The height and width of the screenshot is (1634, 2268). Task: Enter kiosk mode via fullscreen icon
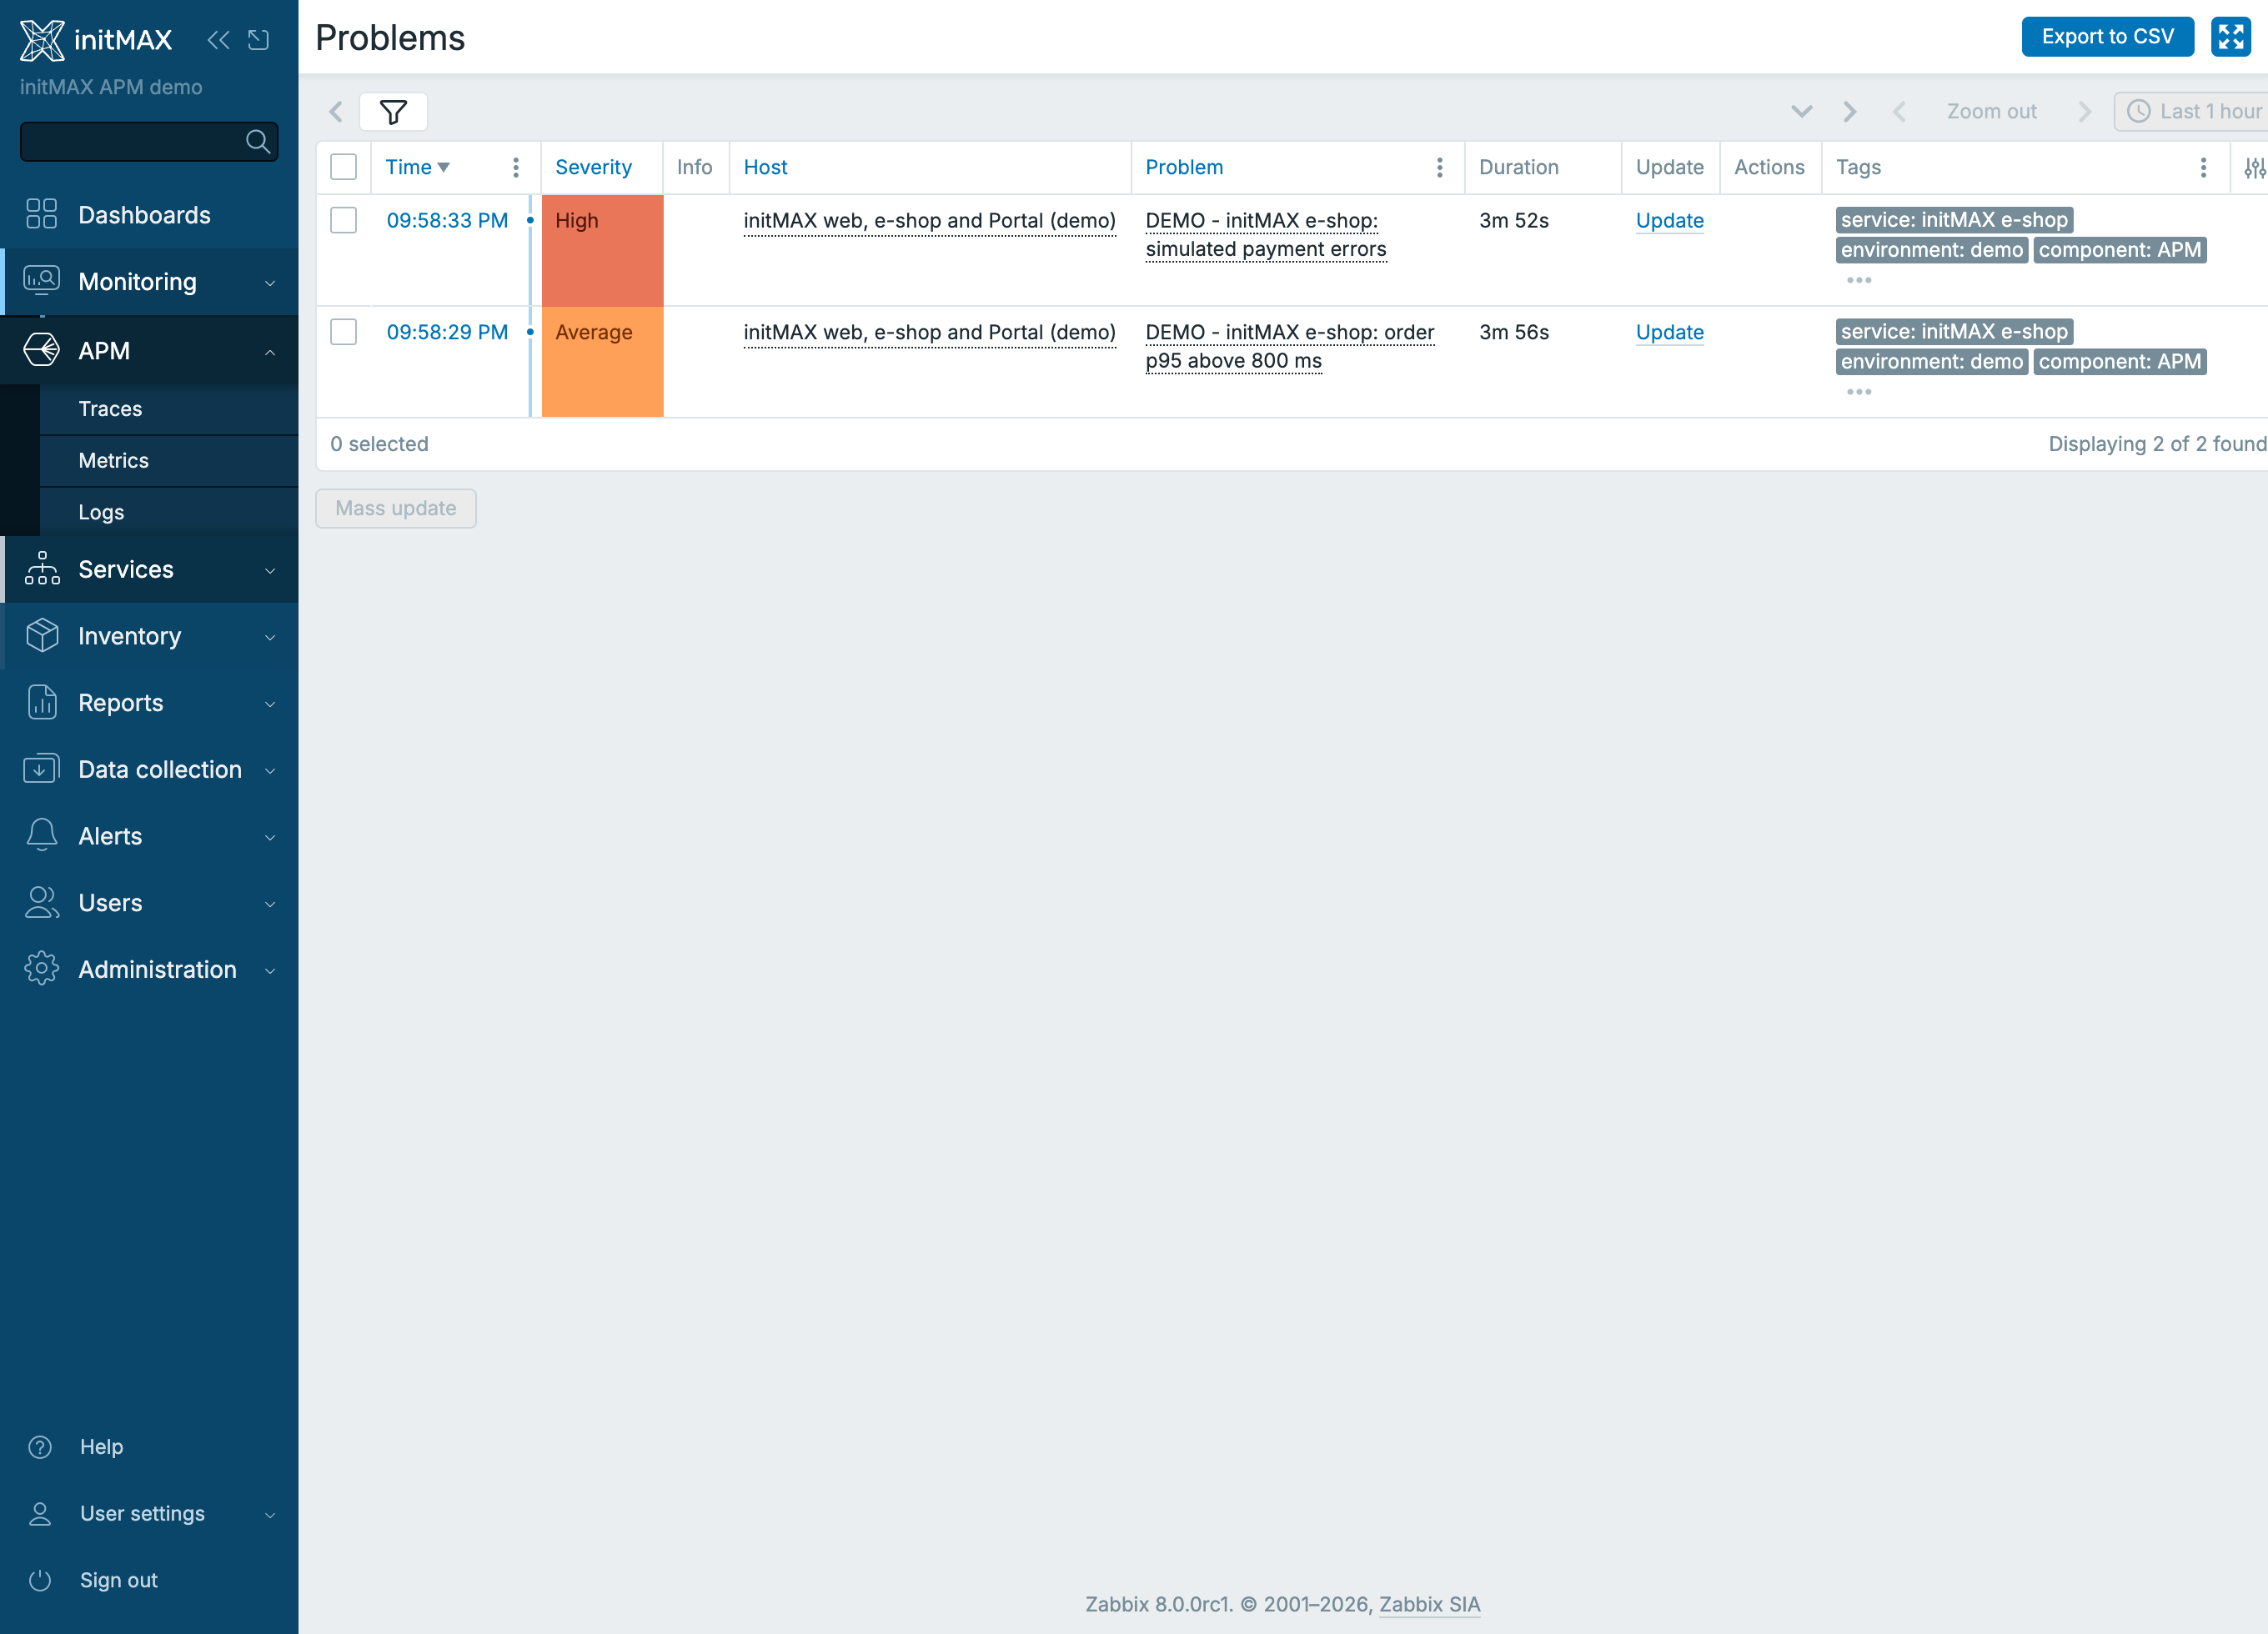tap(2231, 37)
